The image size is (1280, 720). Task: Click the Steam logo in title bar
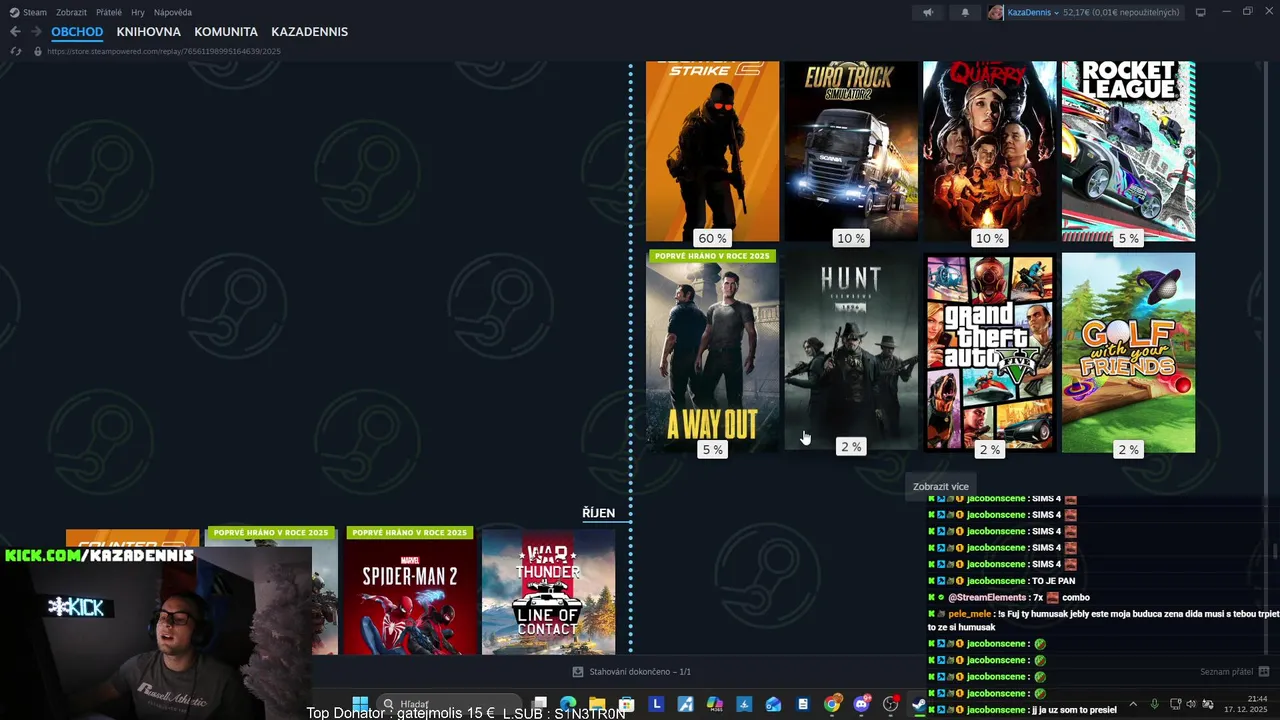point(14,12)
